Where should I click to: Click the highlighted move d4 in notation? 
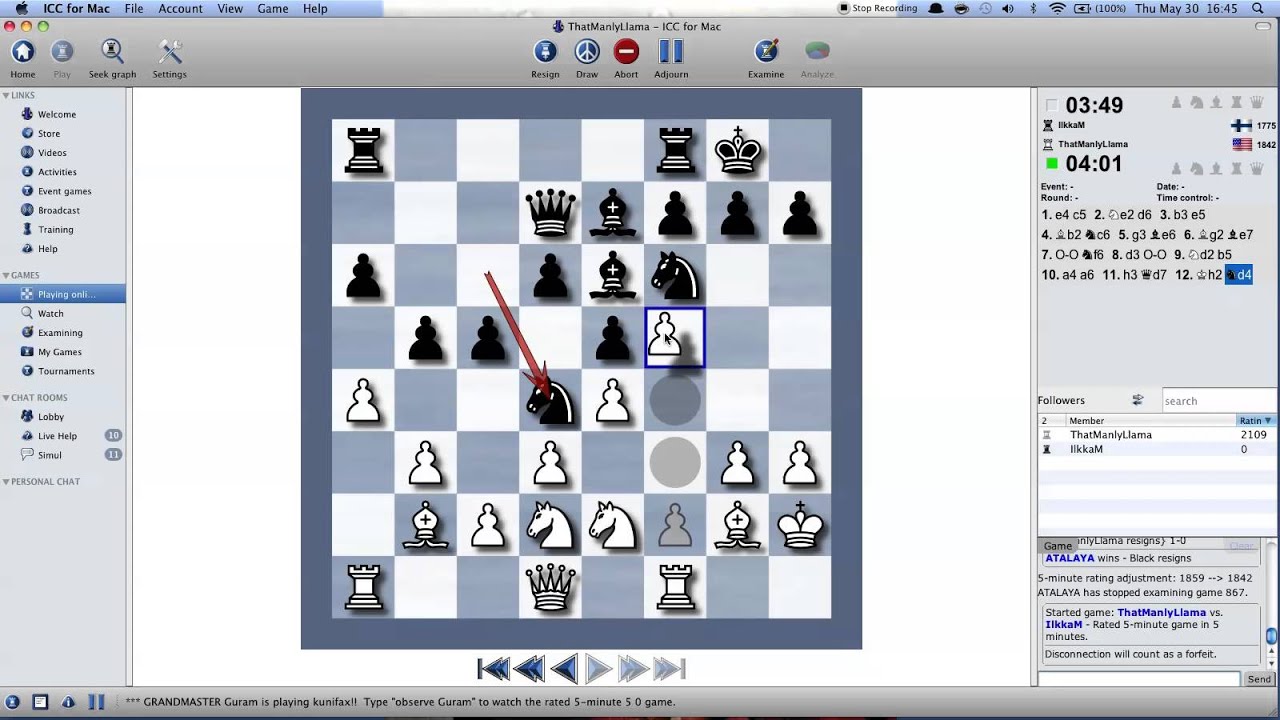click(x=1238, y=275)
